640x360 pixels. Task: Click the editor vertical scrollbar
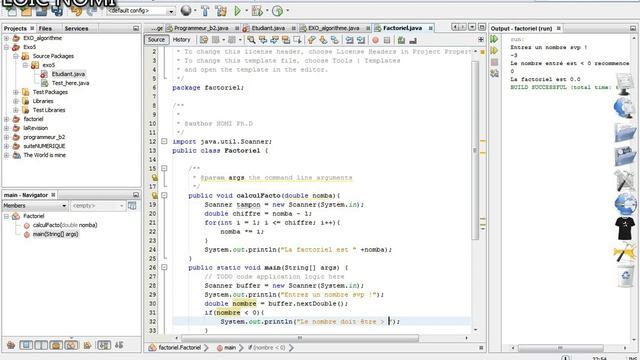tap(475, 151)
